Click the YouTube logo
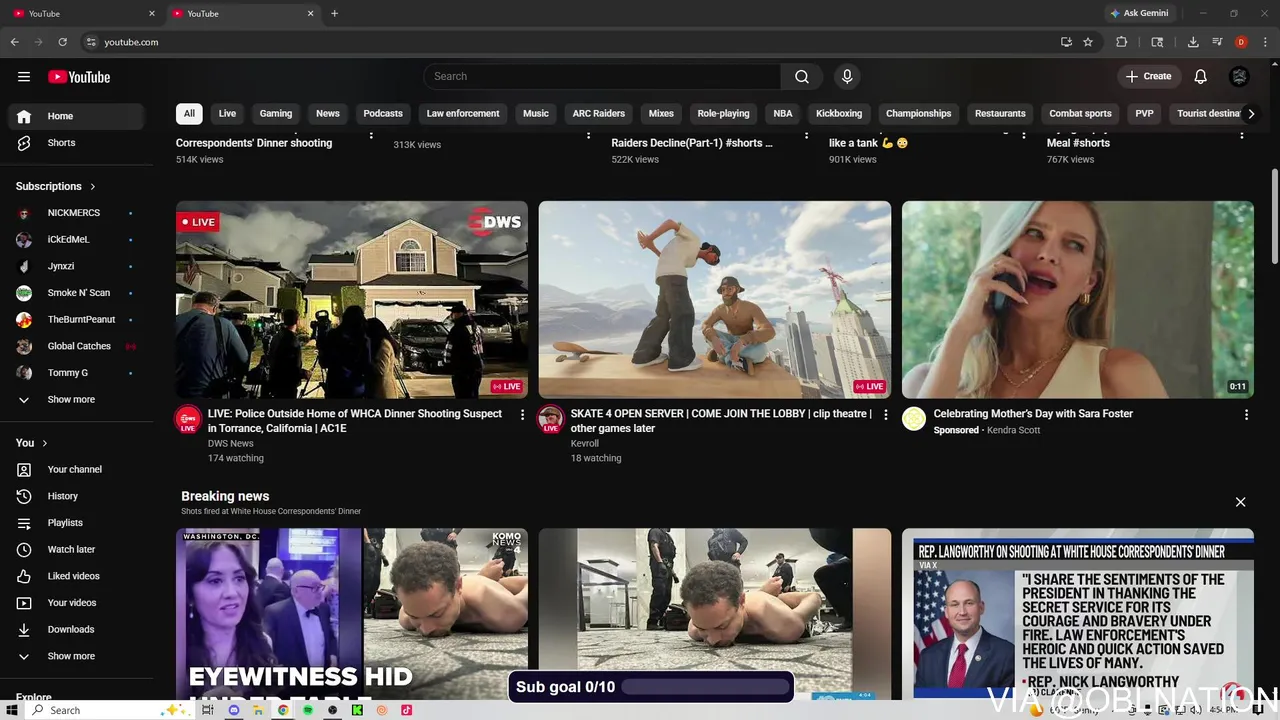1280x720 pixels. click(79, 77)
